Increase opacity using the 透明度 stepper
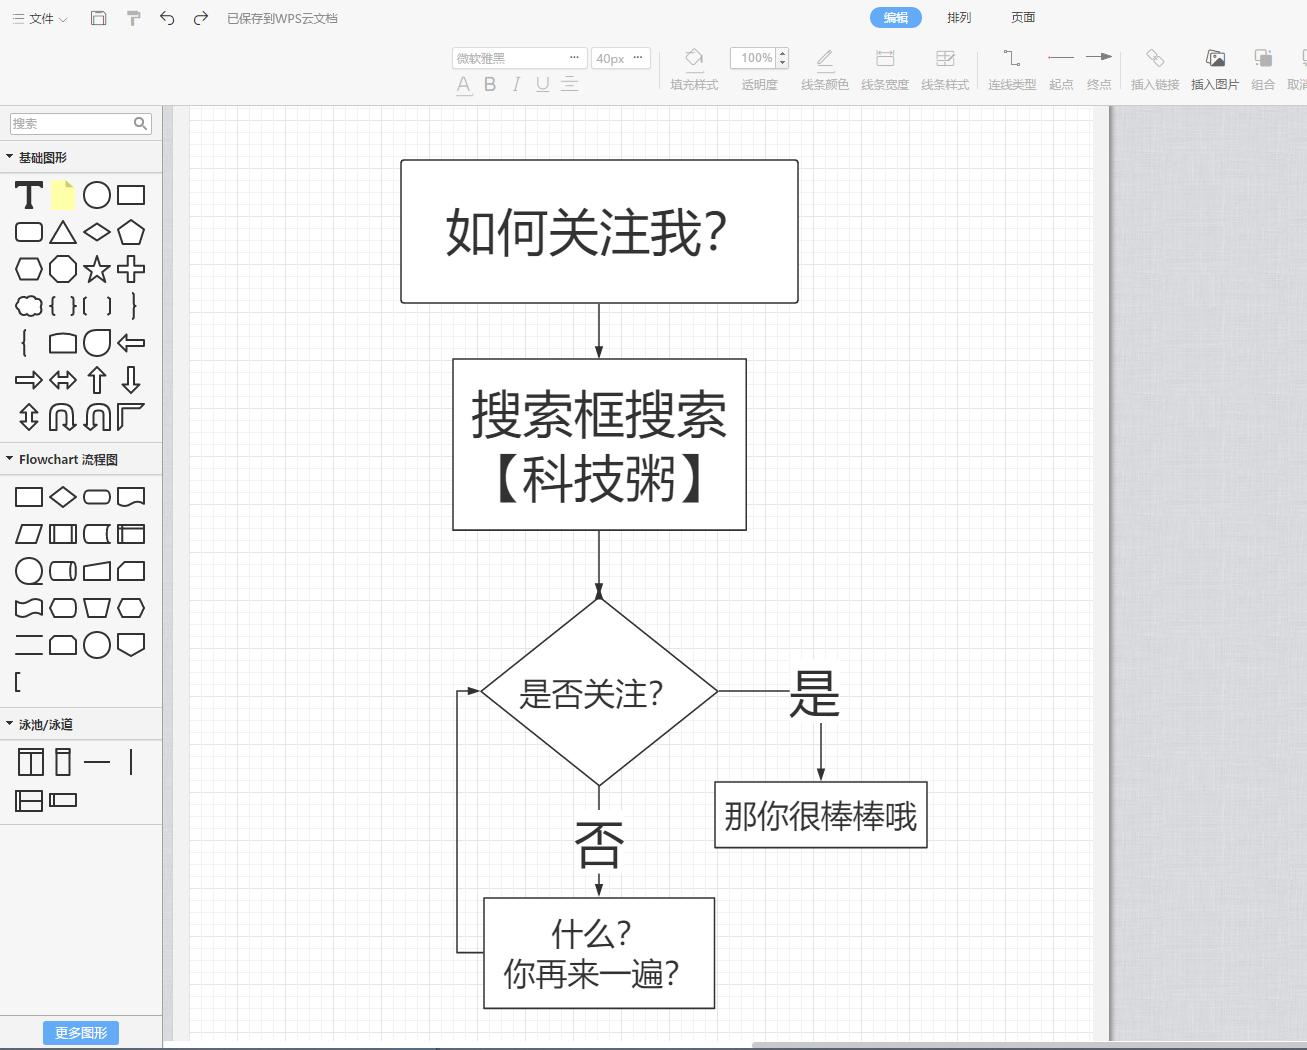The width and height of the screenshot is (1307, 1050). 783,52
